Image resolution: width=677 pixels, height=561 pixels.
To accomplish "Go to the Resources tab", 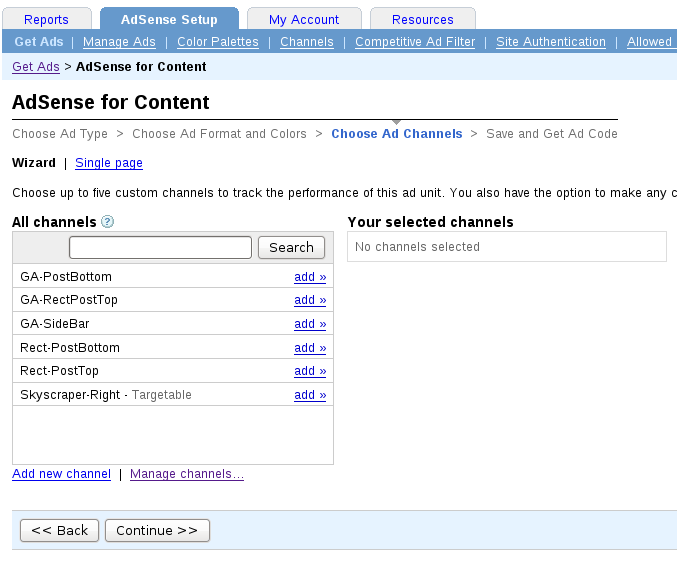I will point(423,19).
